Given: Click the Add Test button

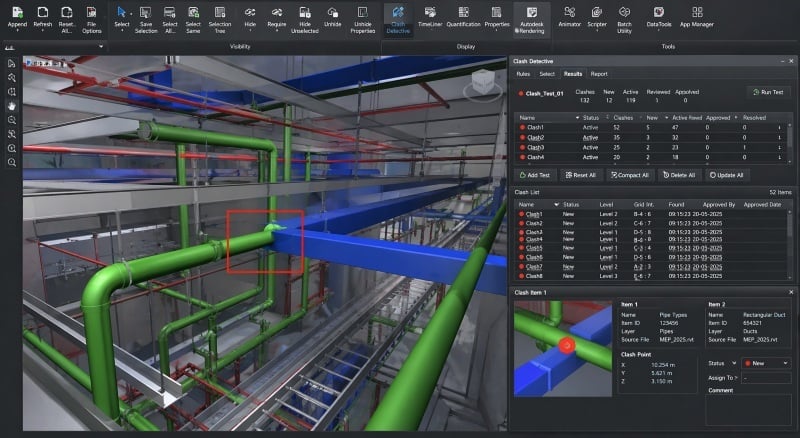Looking at the screenshot, I should point(535,175).
